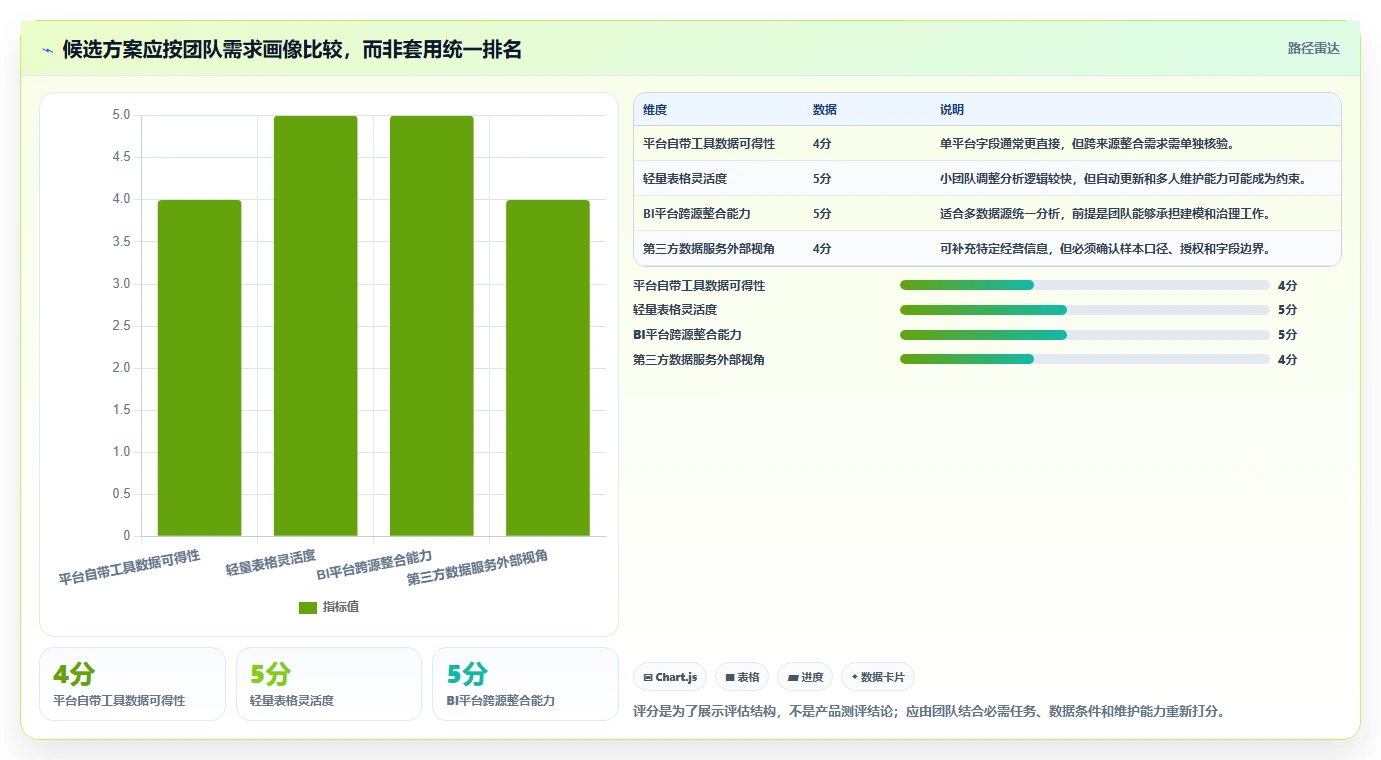Click the 轻量表格灵活度 progress bar
The height and width of the screenshot is (760, 1381).
coord(1085,310)
